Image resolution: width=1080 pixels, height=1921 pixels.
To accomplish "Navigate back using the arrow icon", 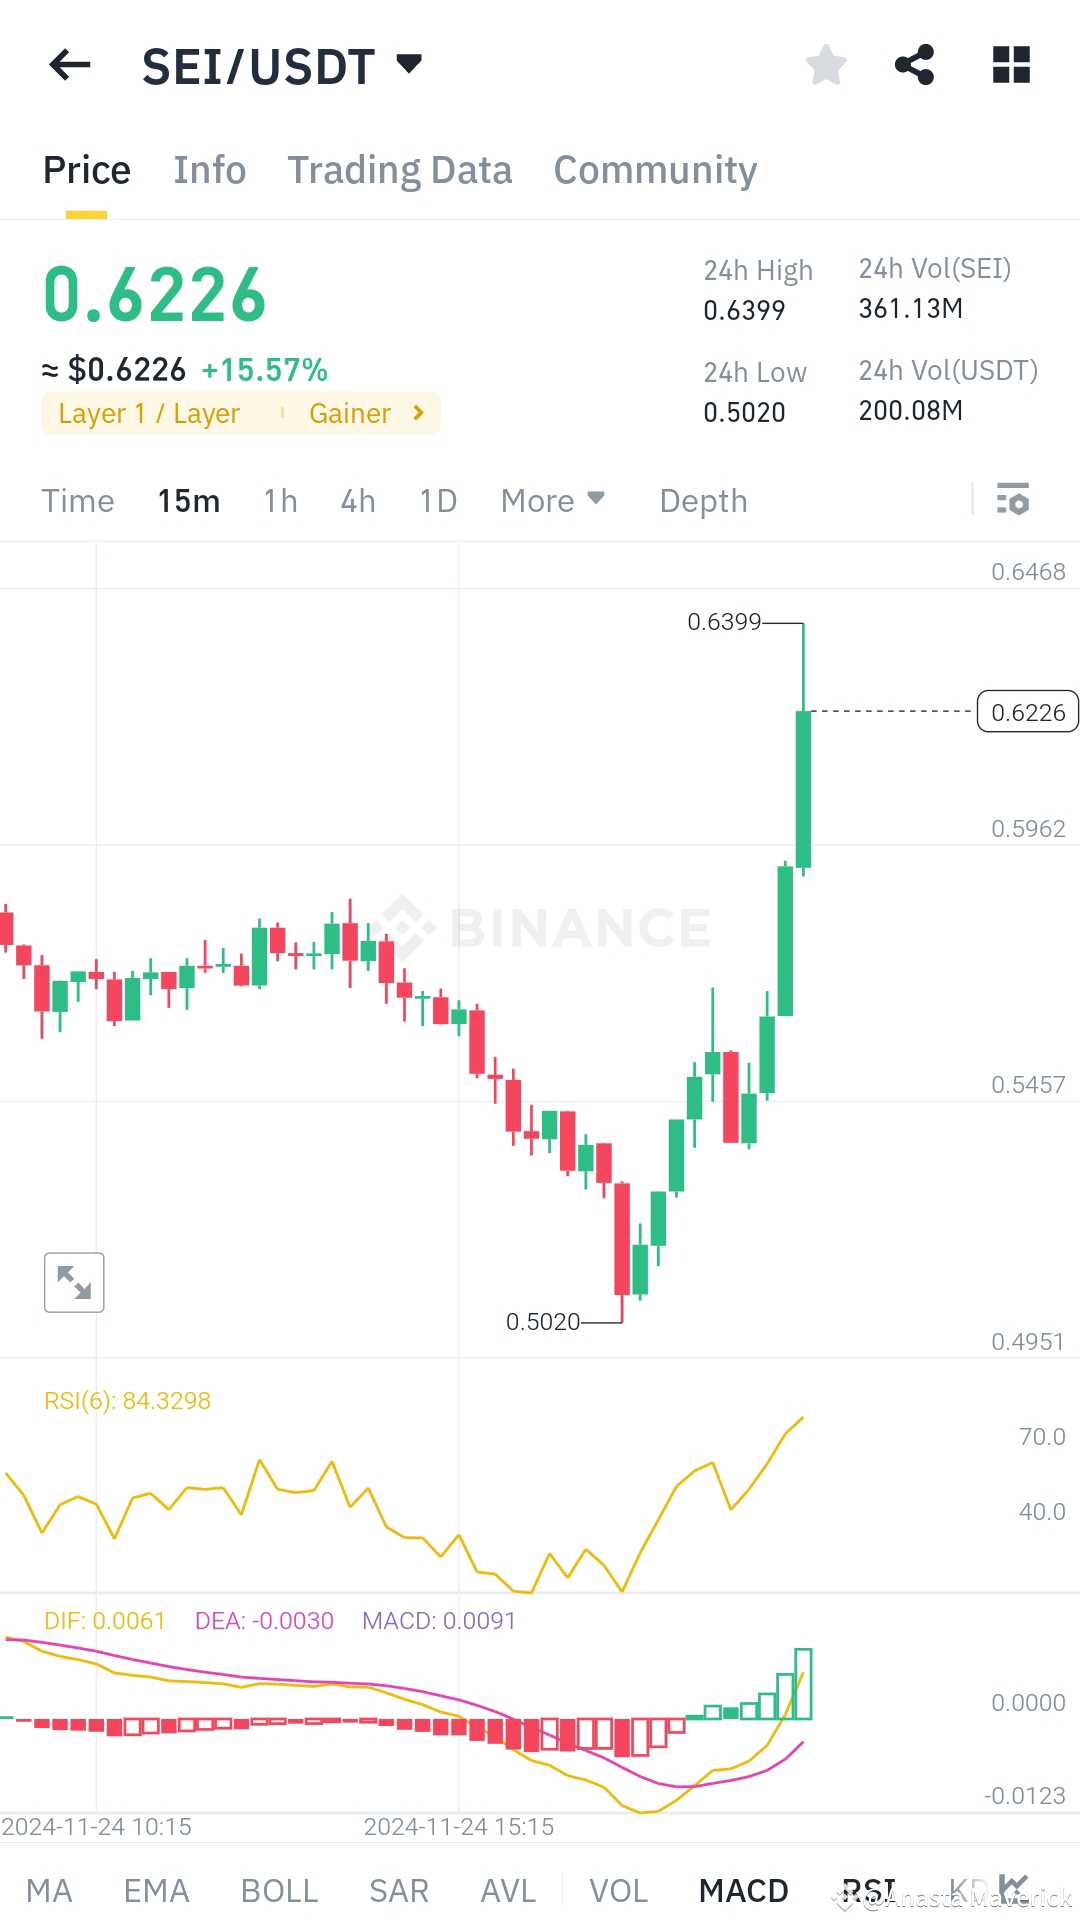I will [68, 64].
